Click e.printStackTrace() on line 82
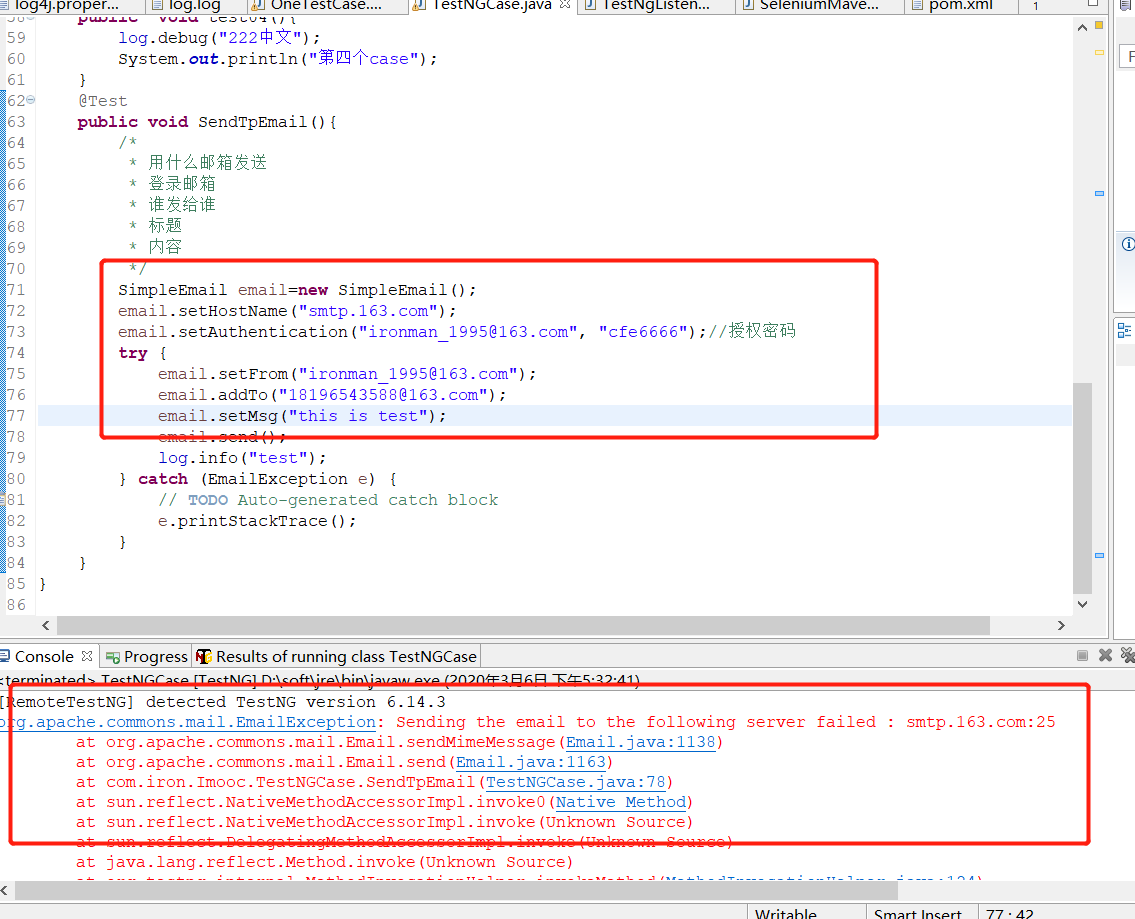 [257, 521]
